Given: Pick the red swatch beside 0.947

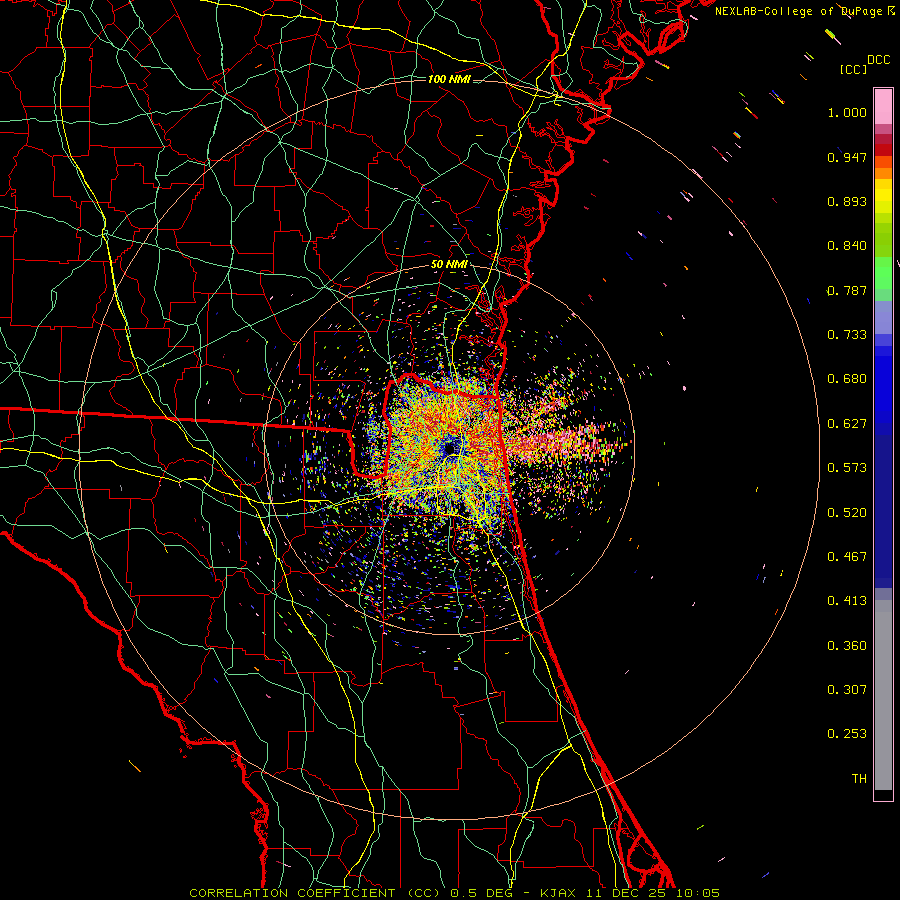Looking at the screenshot, I should pyautogui.click(x=883, y=150).
